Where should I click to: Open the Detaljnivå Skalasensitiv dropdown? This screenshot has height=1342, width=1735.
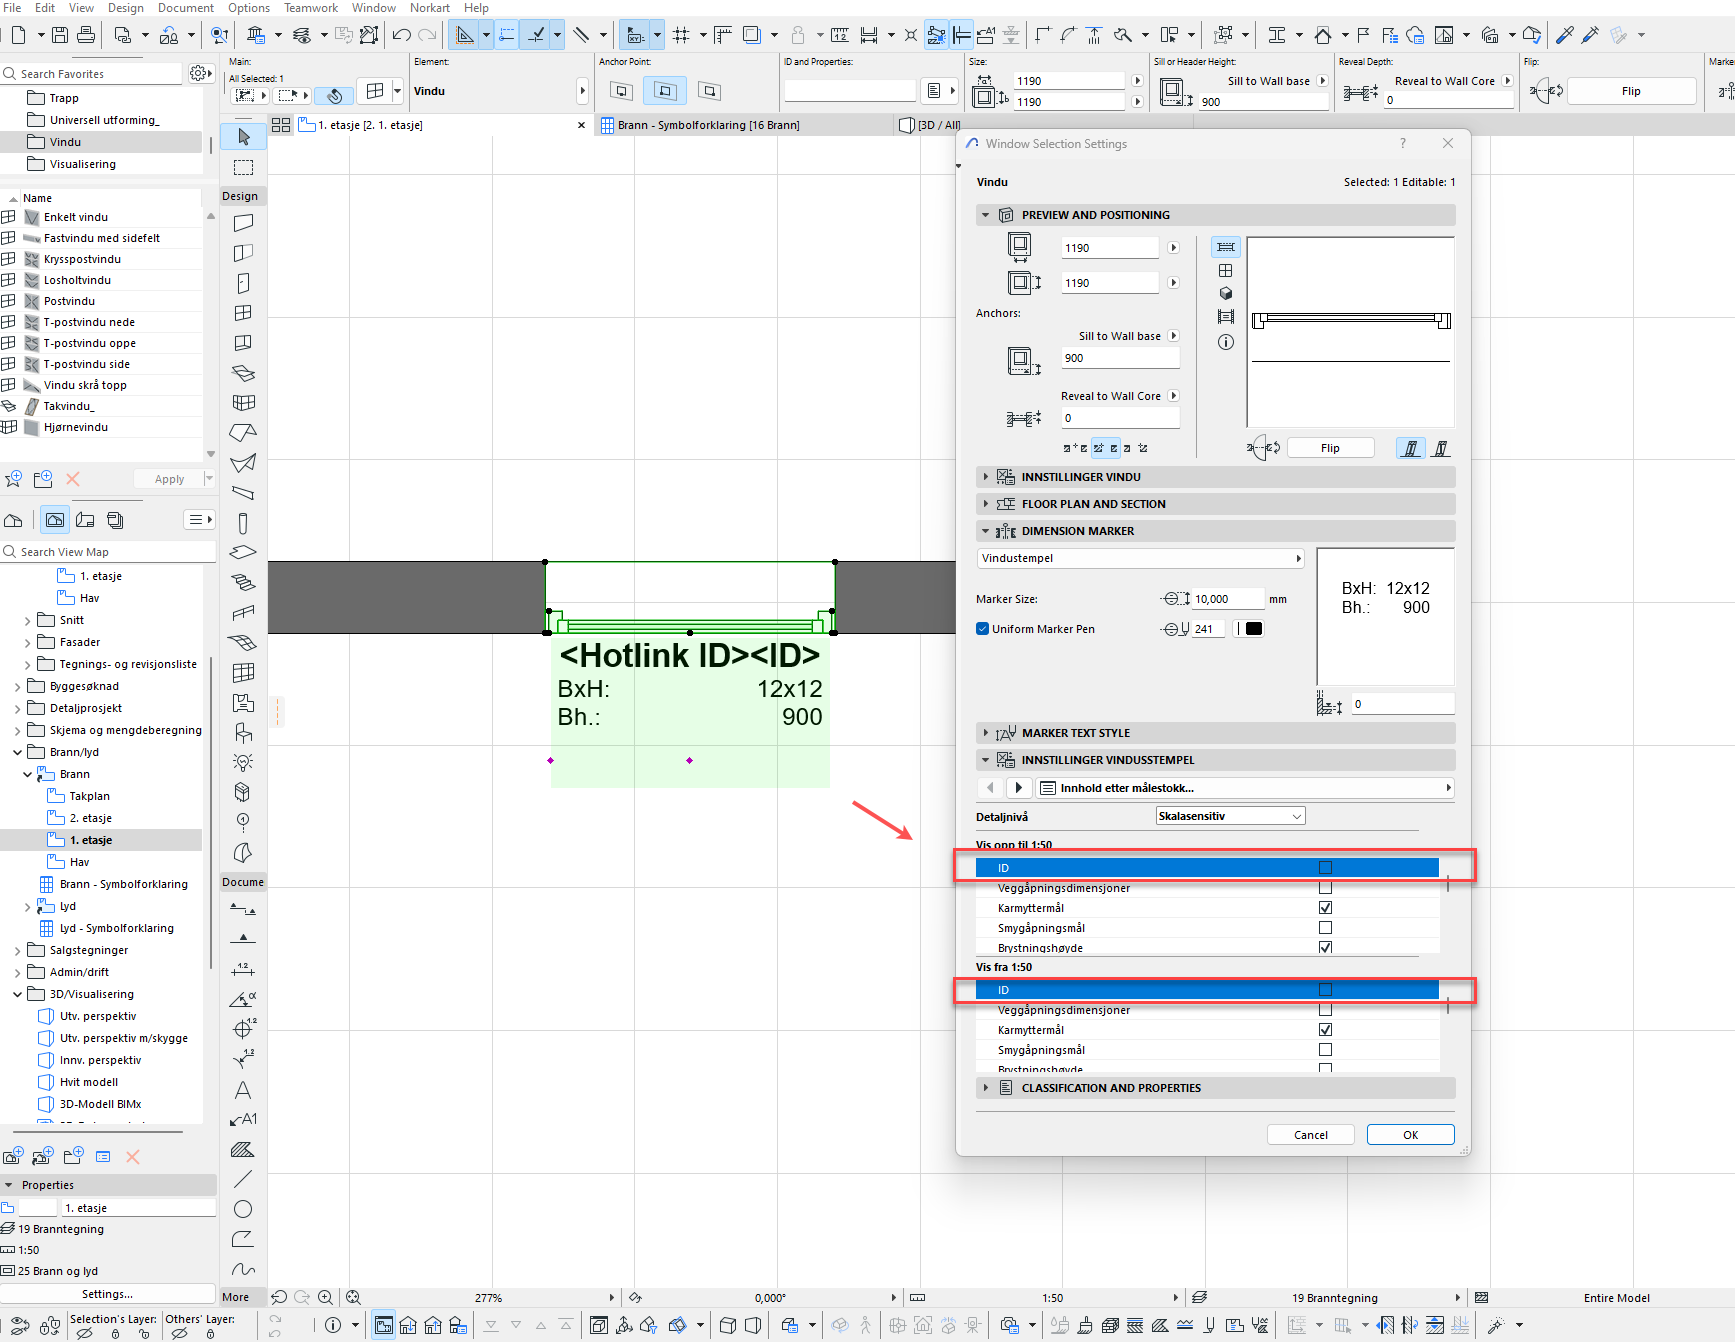[x=1230, y=816]
